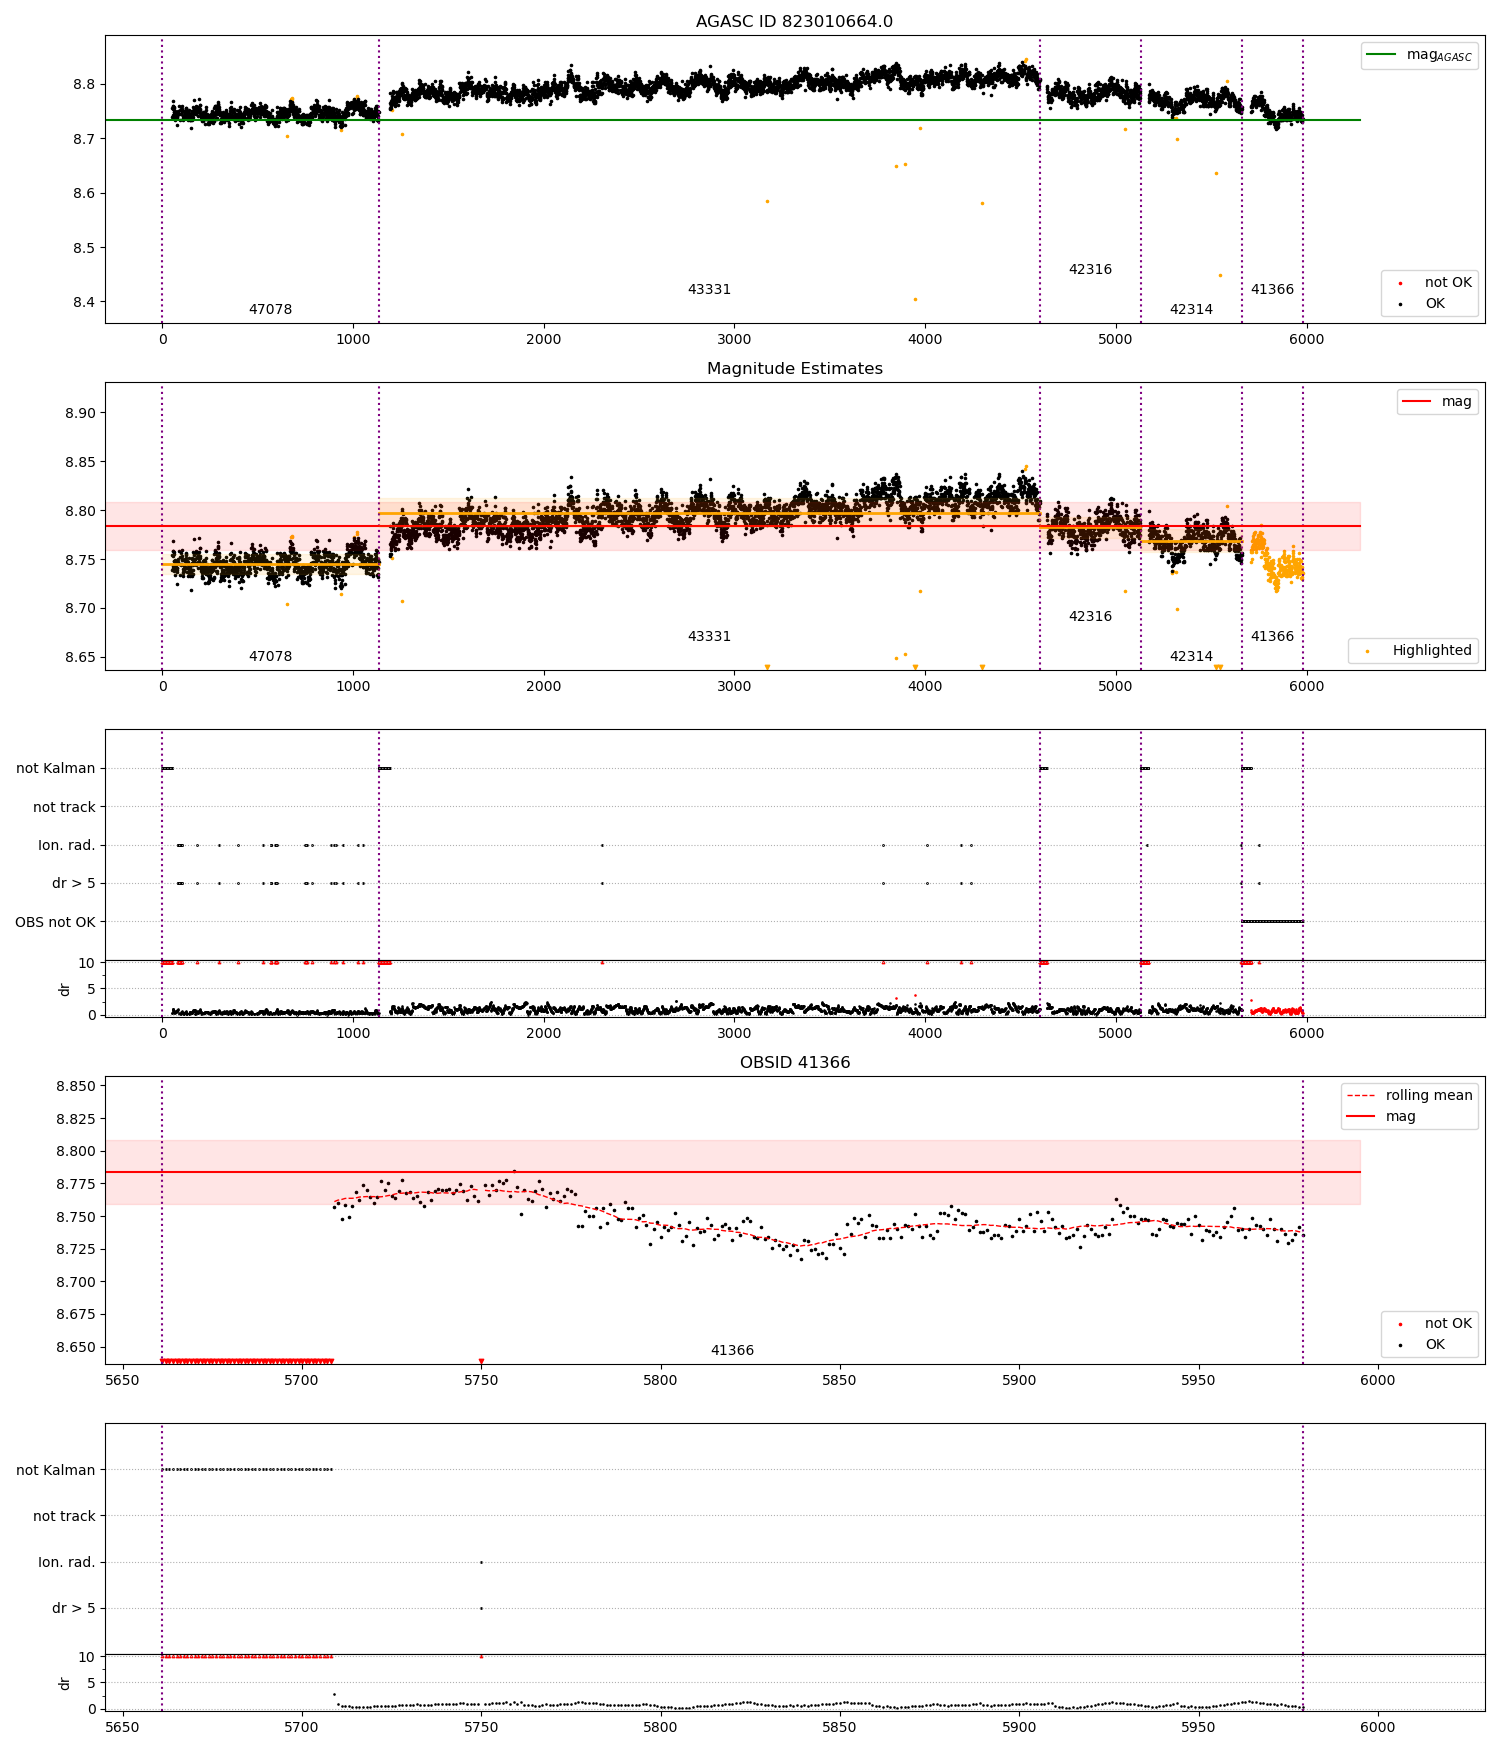Click the 8.4 tick on AGASC ID plot axis
Viewport: 1500px width, 1750px height.
(x=84, y=302)
